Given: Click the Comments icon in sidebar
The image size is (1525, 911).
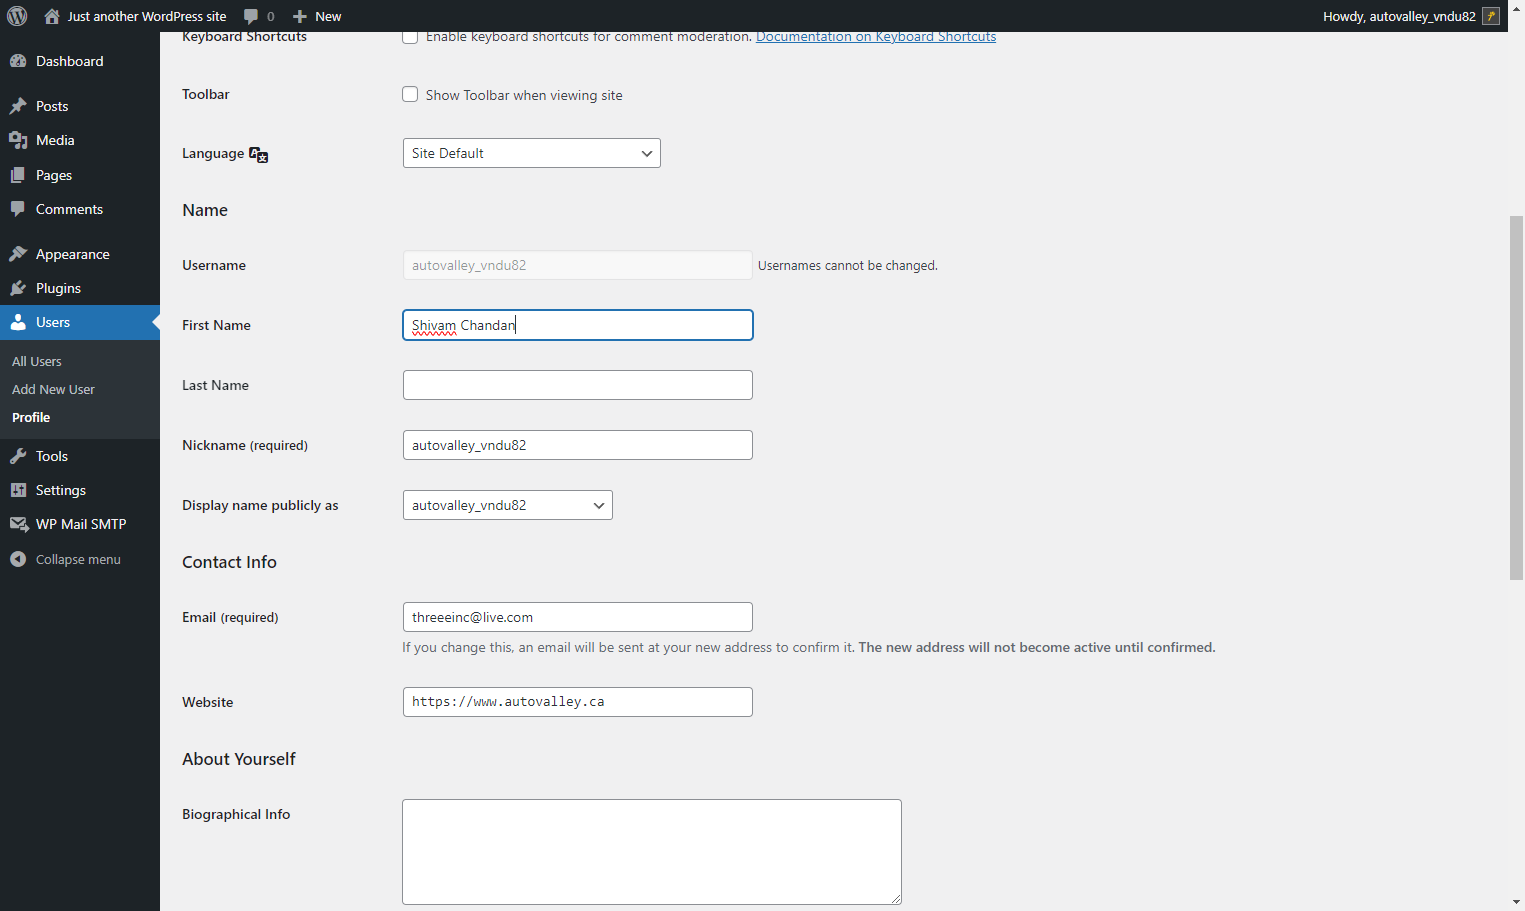Looking at the screenshot, I should click(x=18, y=209).
